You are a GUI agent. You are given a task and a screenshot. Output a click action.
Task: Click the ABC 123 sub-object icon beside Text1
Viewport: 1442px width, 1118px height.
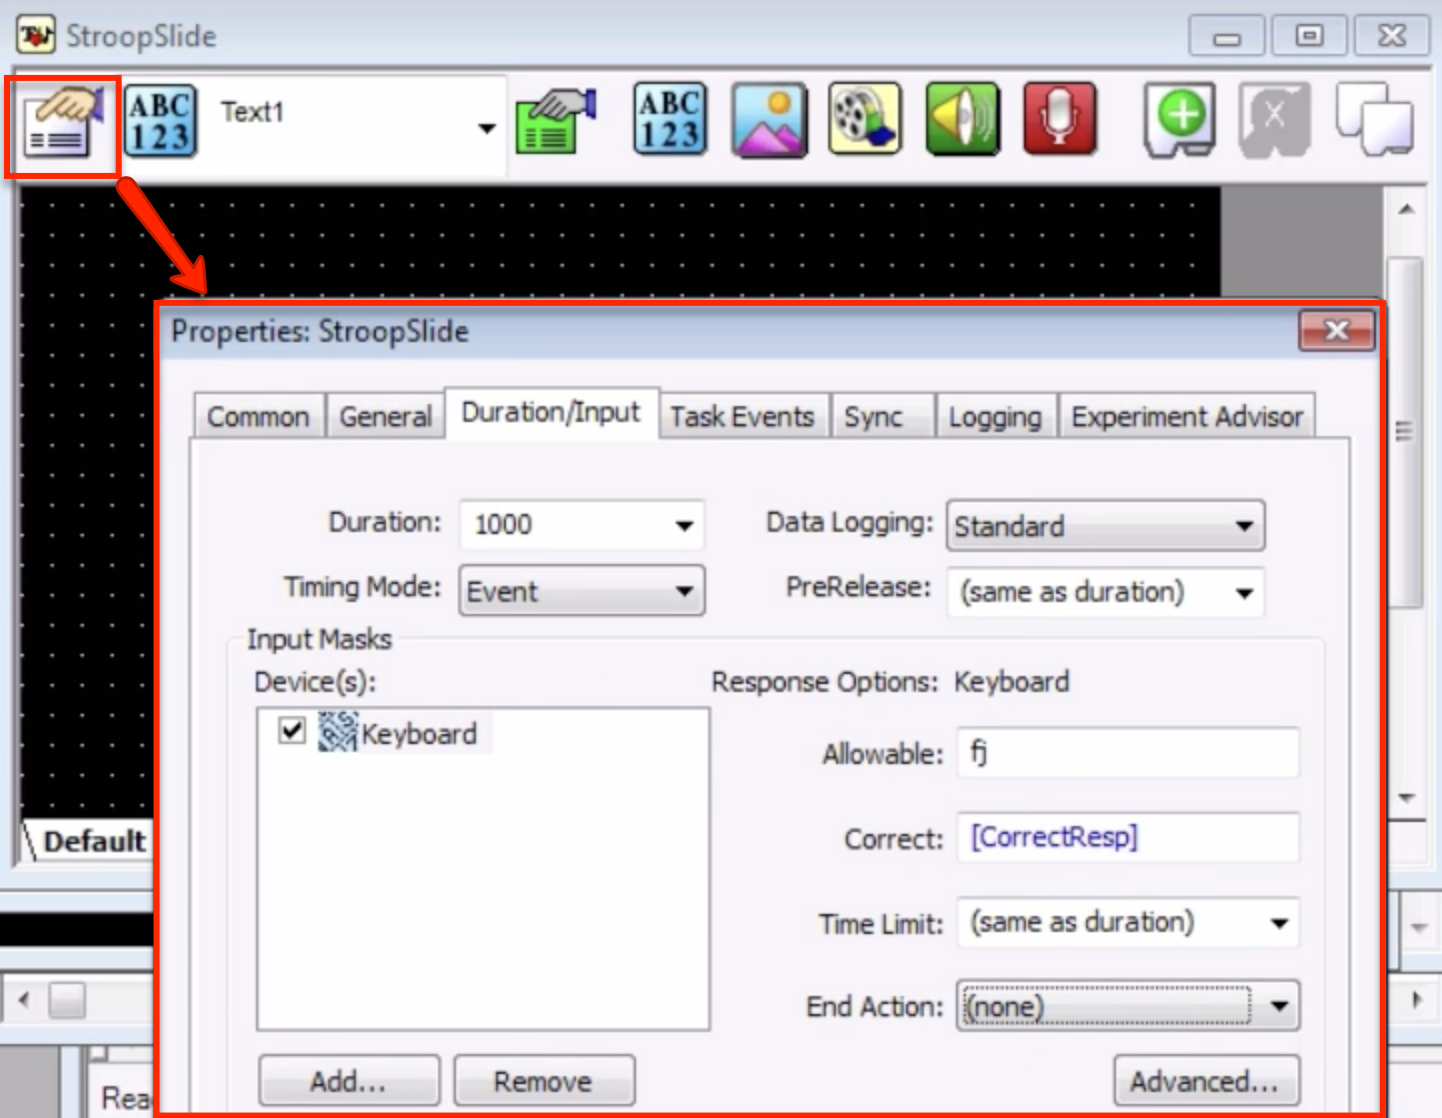(x=160, y=122)
